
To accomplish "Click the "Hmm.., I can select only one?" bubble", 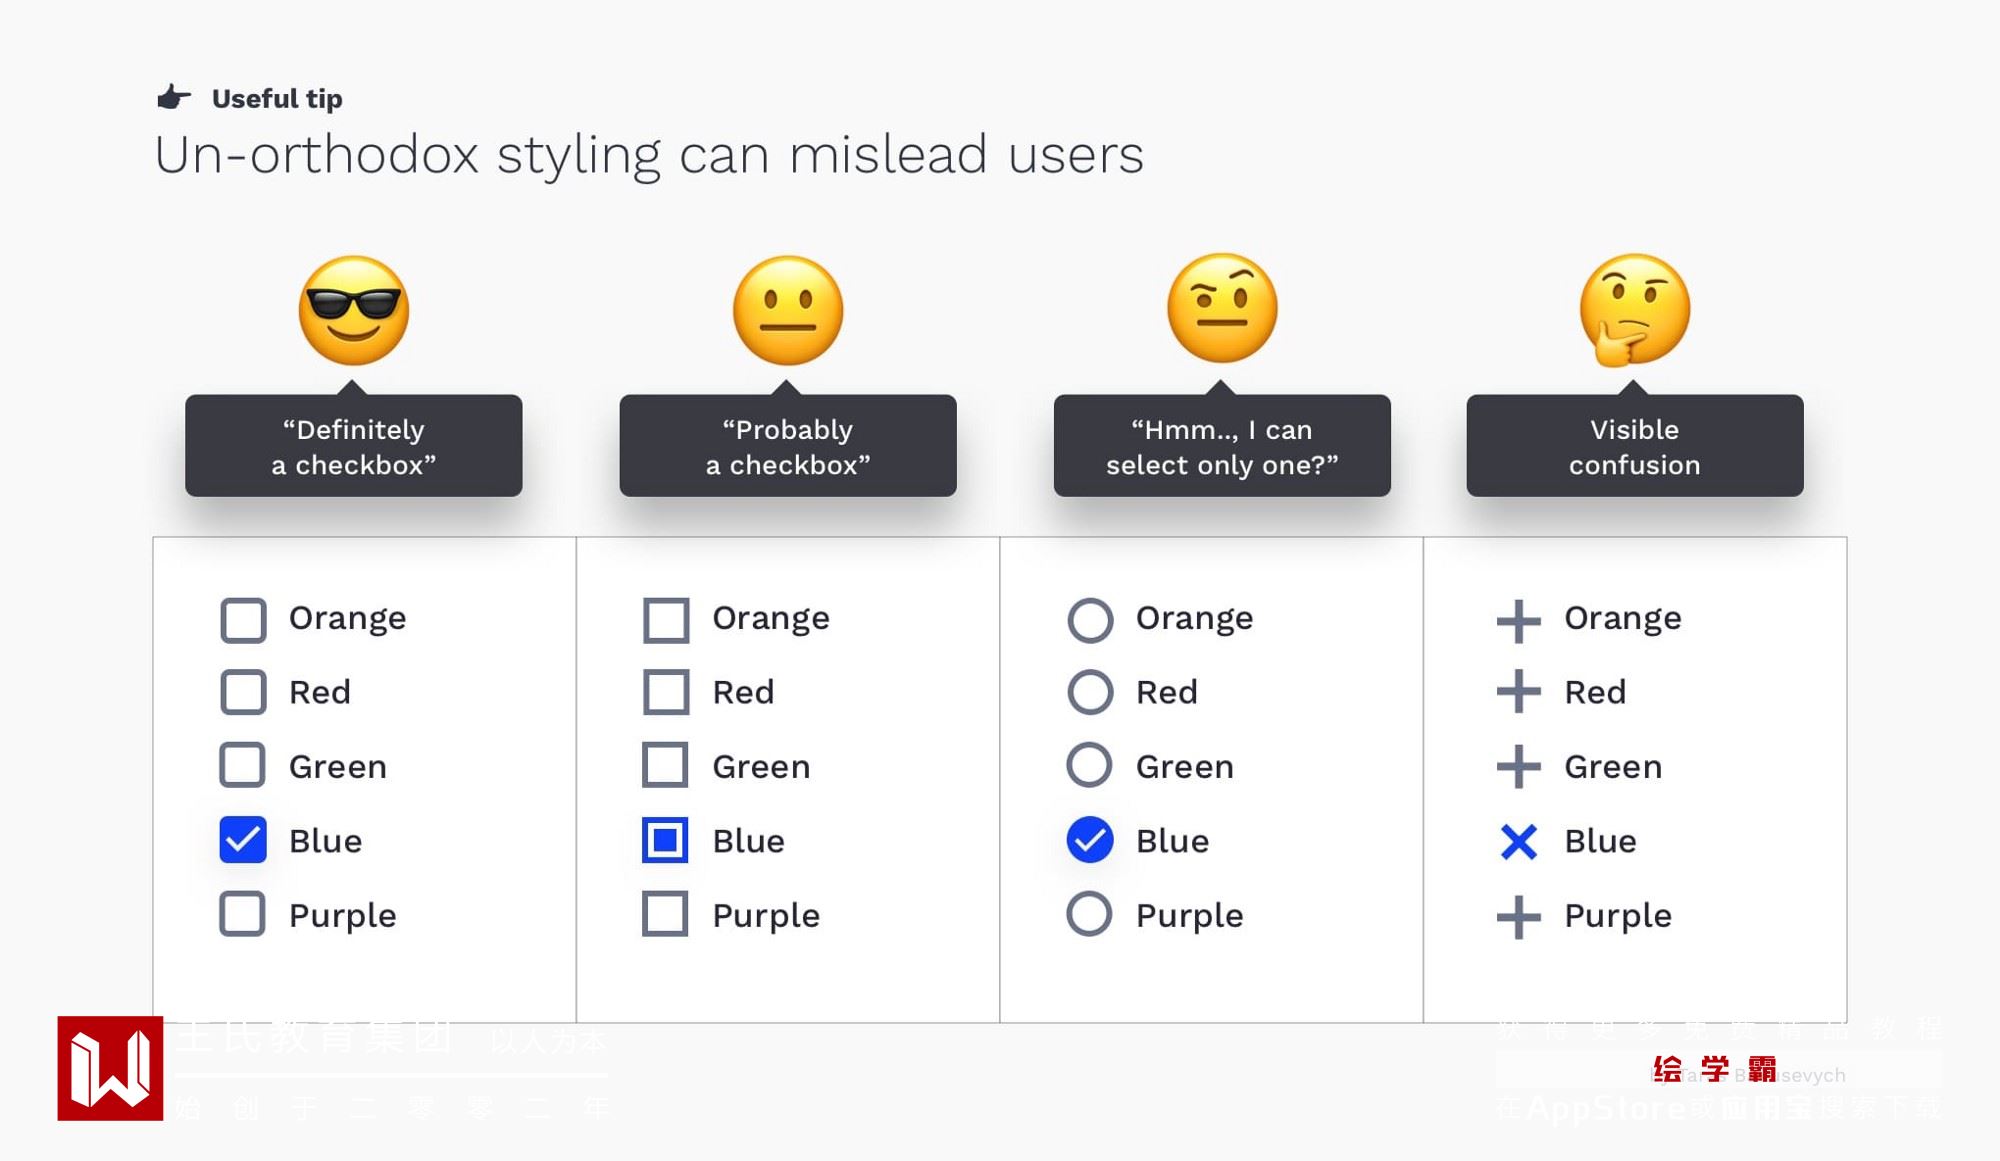I will [x=1222, y=446].
